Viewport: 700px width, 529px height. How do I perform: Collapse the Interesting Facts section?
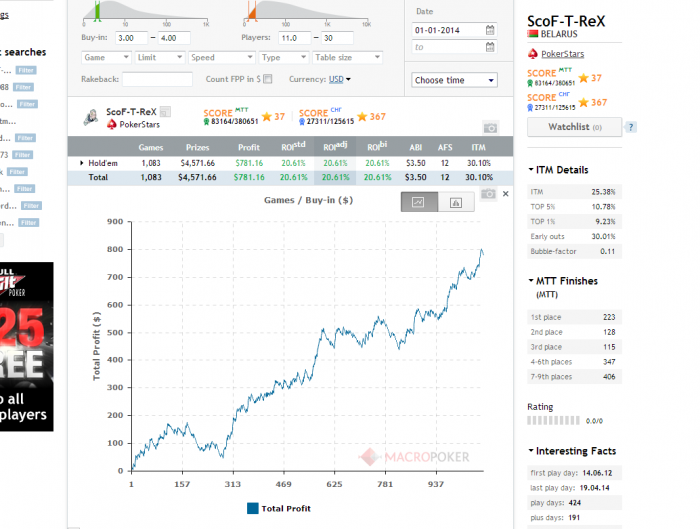click(x=531, y=451)
